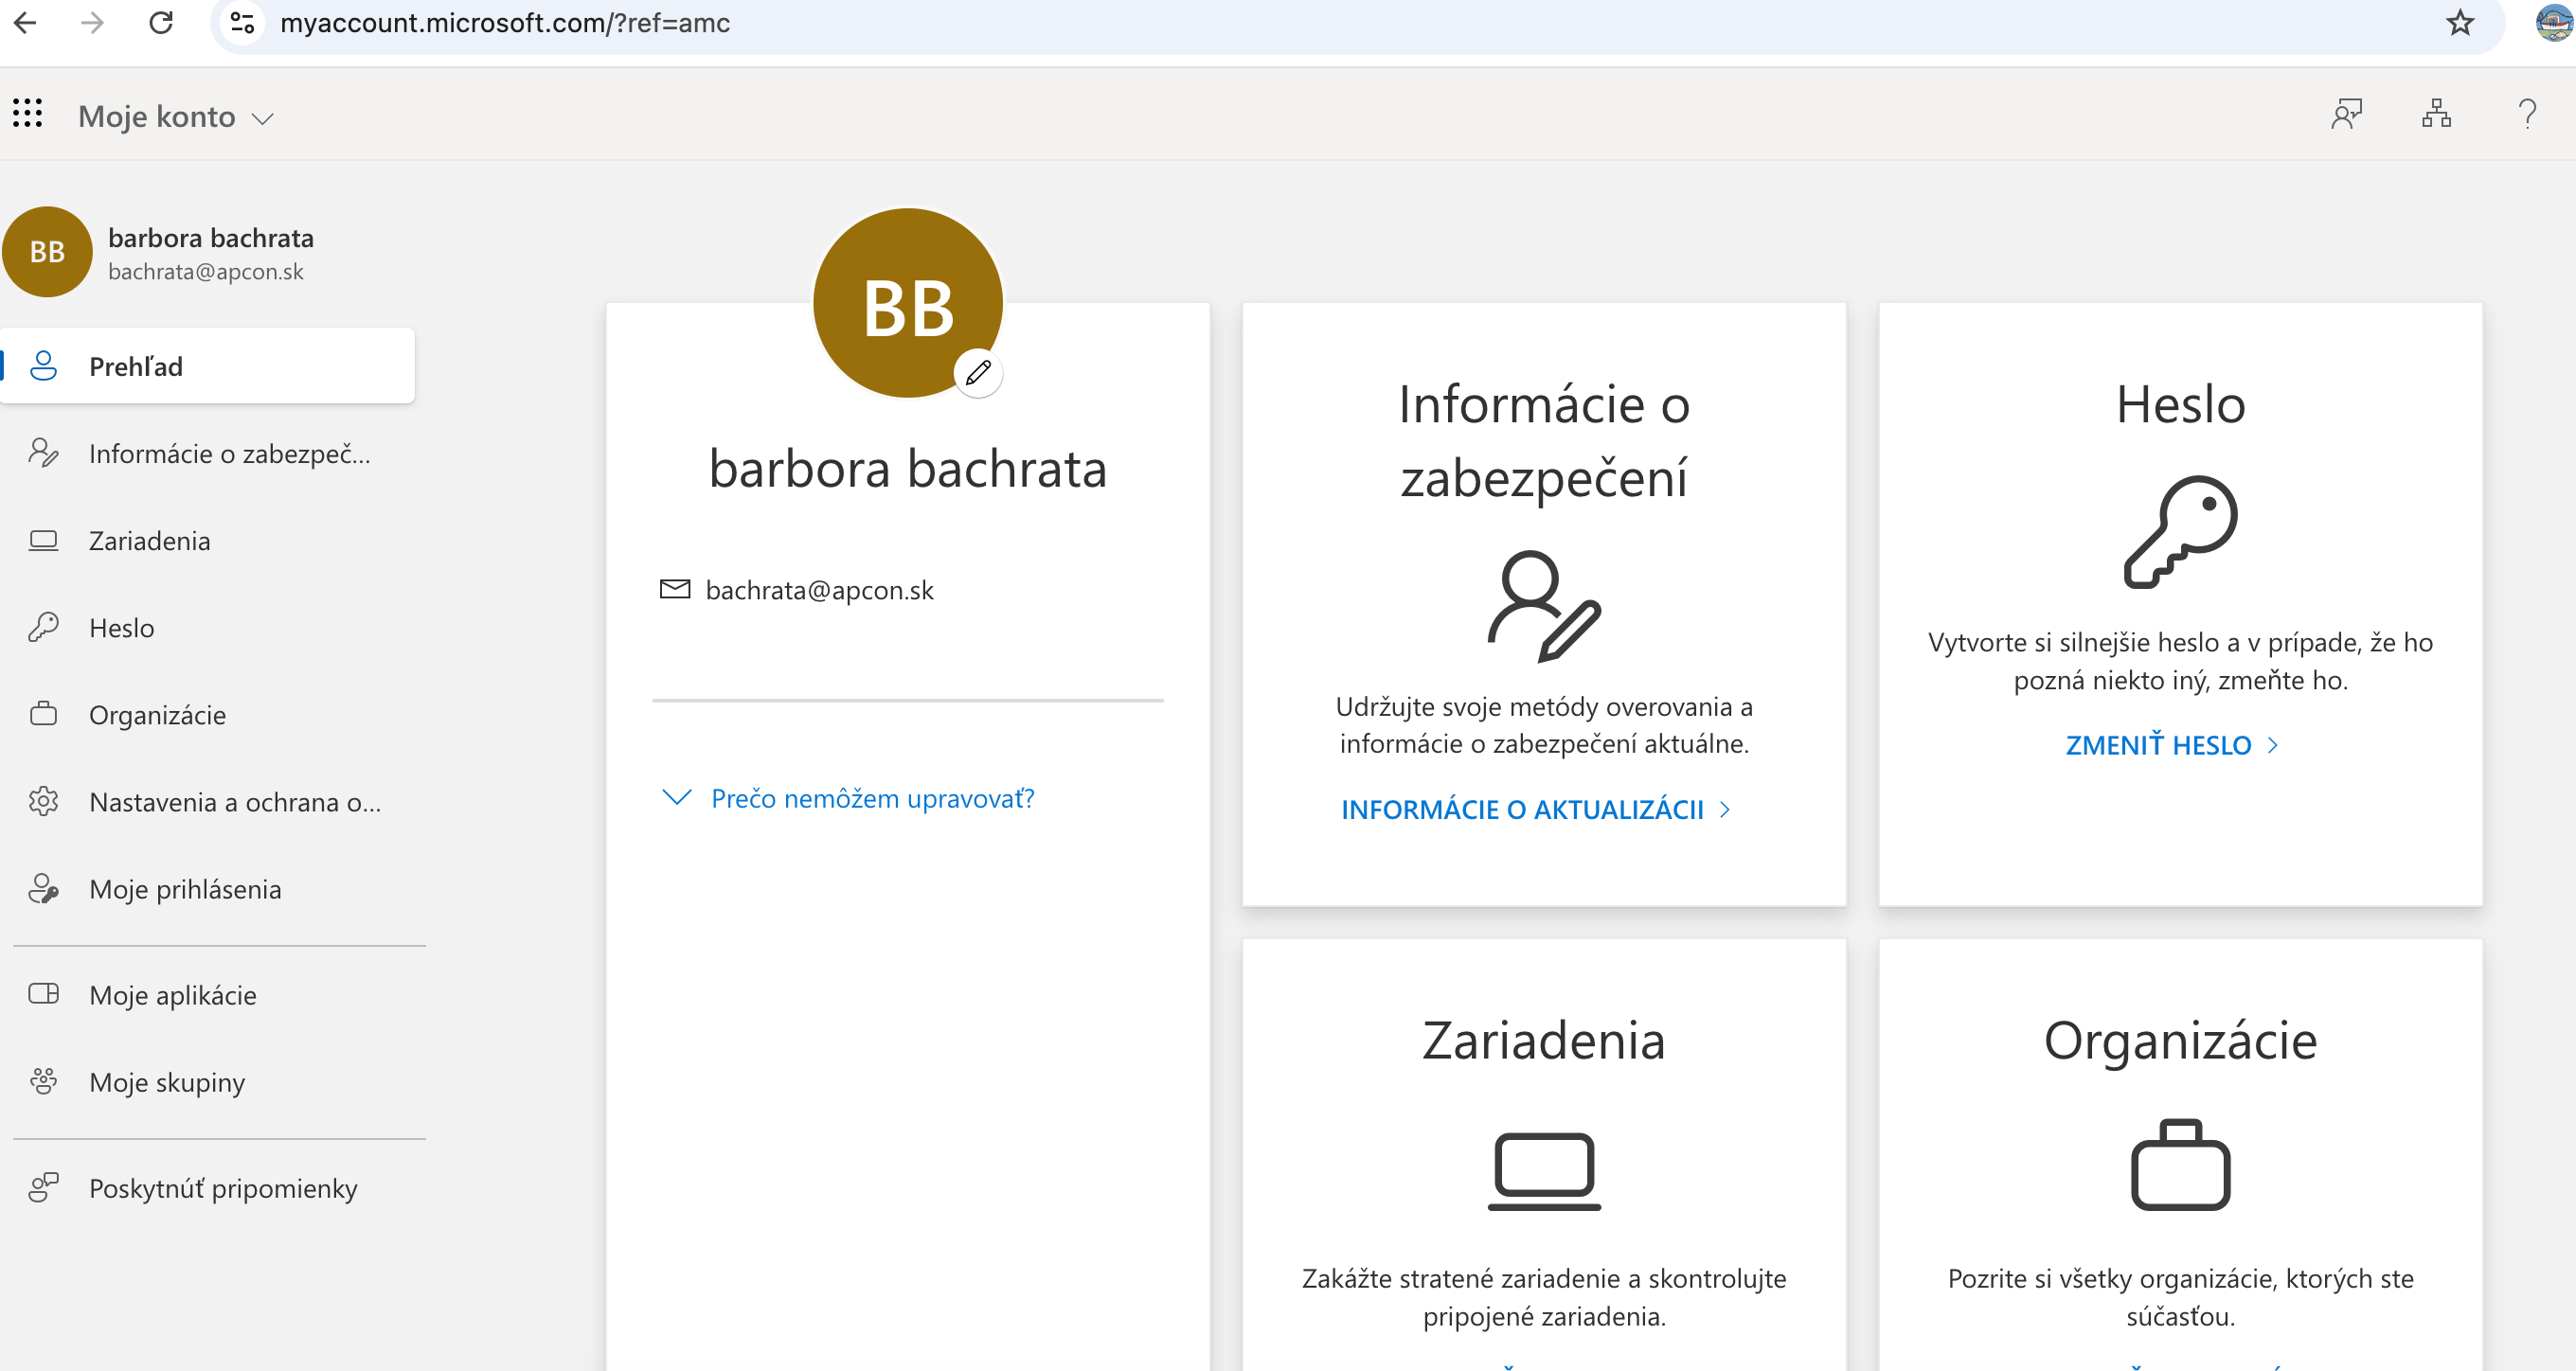Click the key icon on Heslo card
2576x1371 pixels.
(x=2180, y=531)
